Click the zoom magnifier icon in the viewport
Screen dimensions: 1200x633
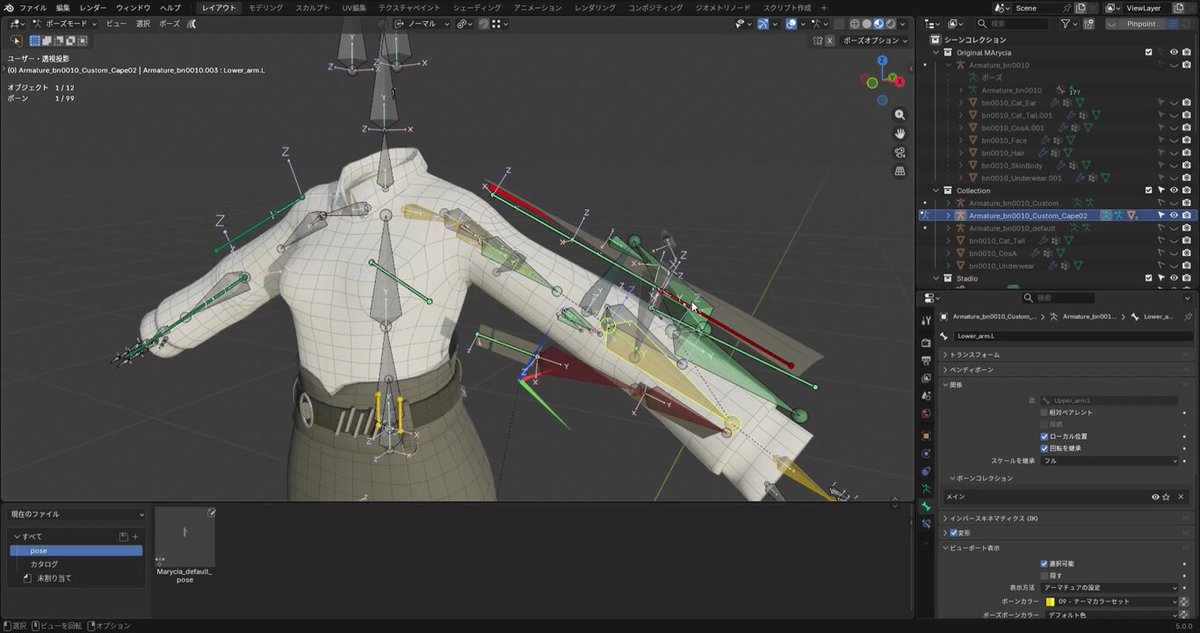pyautogui.click(x=900, y=116)
